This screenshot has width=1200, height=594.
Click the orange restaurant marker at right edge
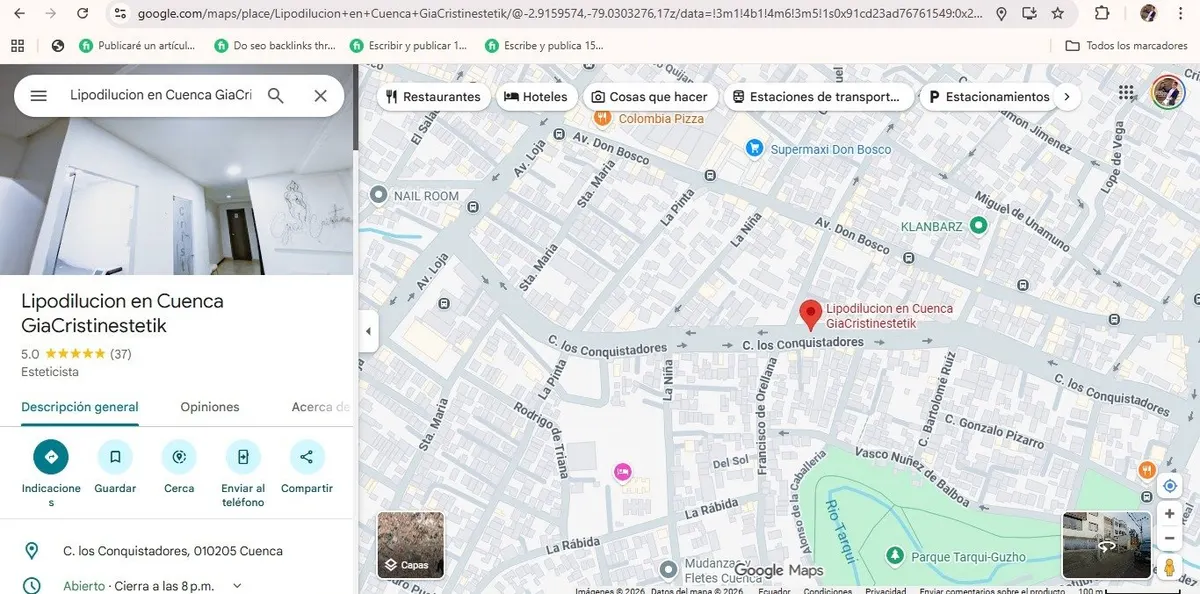pos(1146,469)
